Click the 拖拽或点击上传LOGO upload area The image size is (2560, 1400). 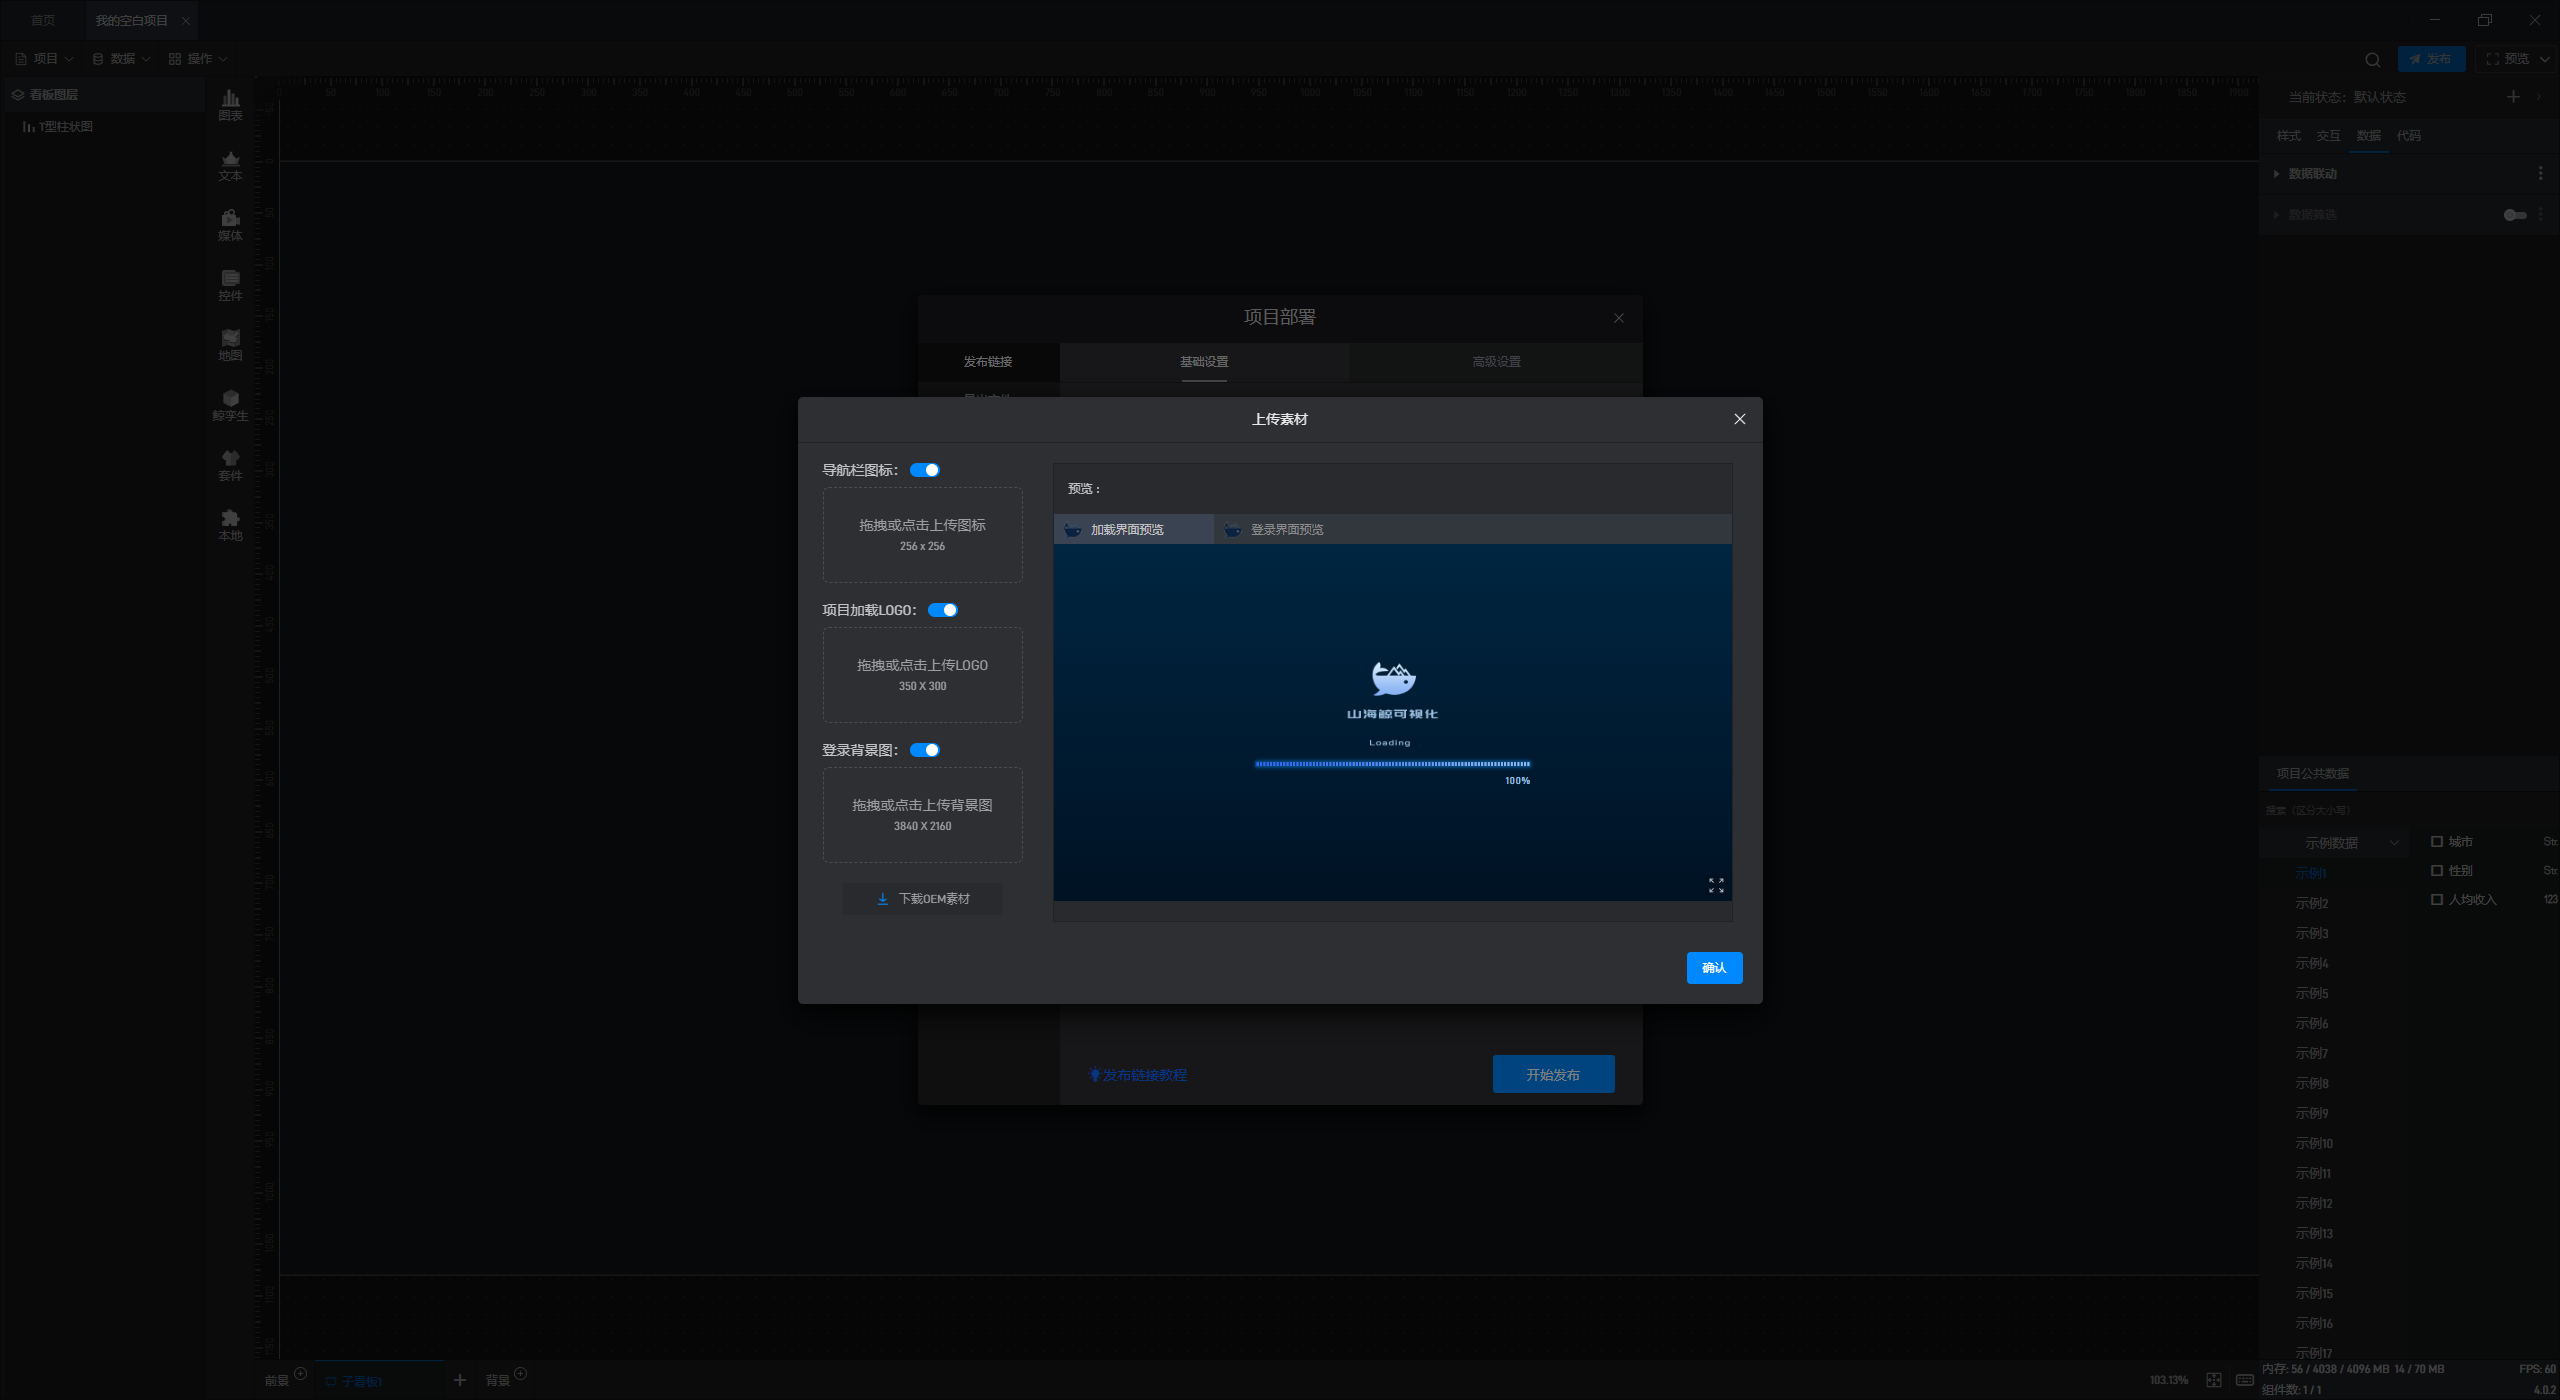click(x=922, y=675)
